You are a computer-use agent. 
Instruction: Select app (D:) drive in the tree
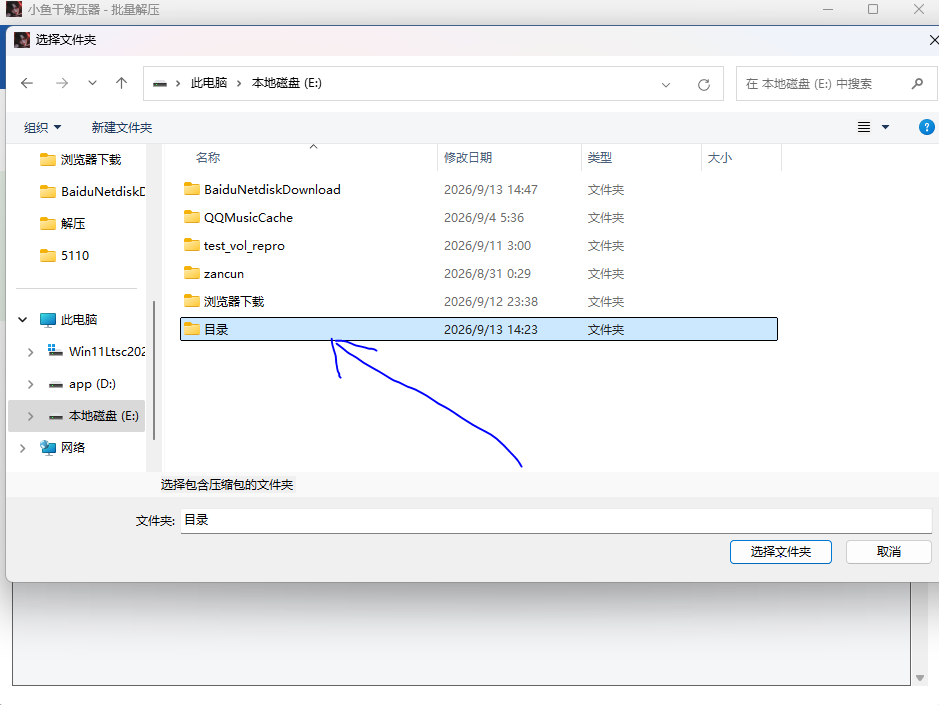pos(82,384)
